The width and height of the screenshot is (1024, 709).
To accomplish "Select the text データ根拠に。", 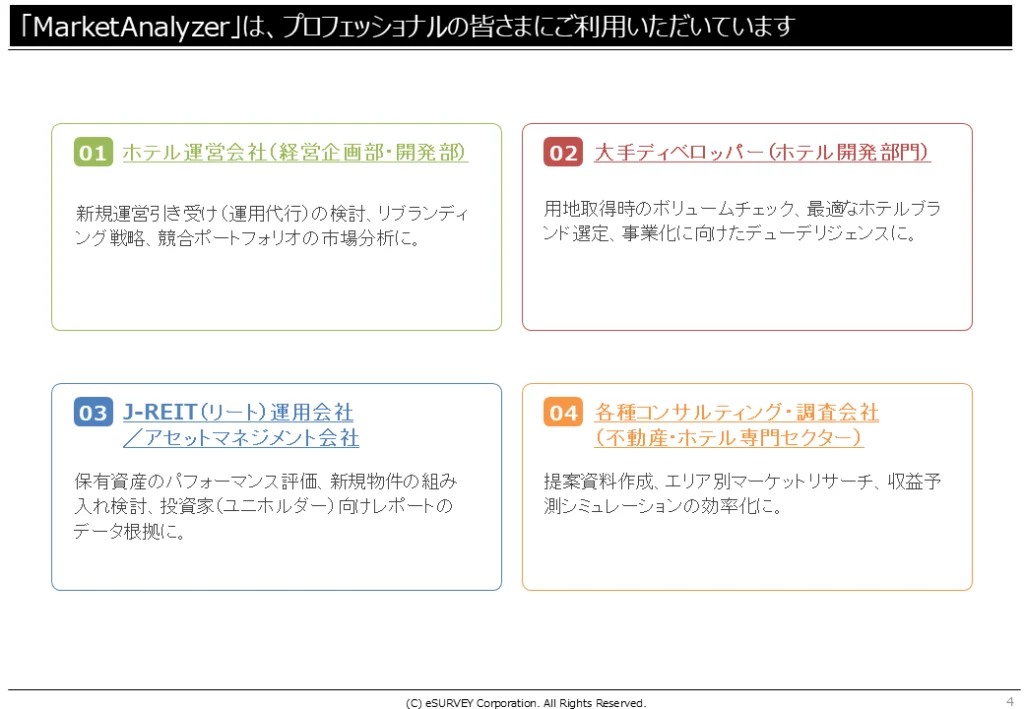I will point(130,531).
